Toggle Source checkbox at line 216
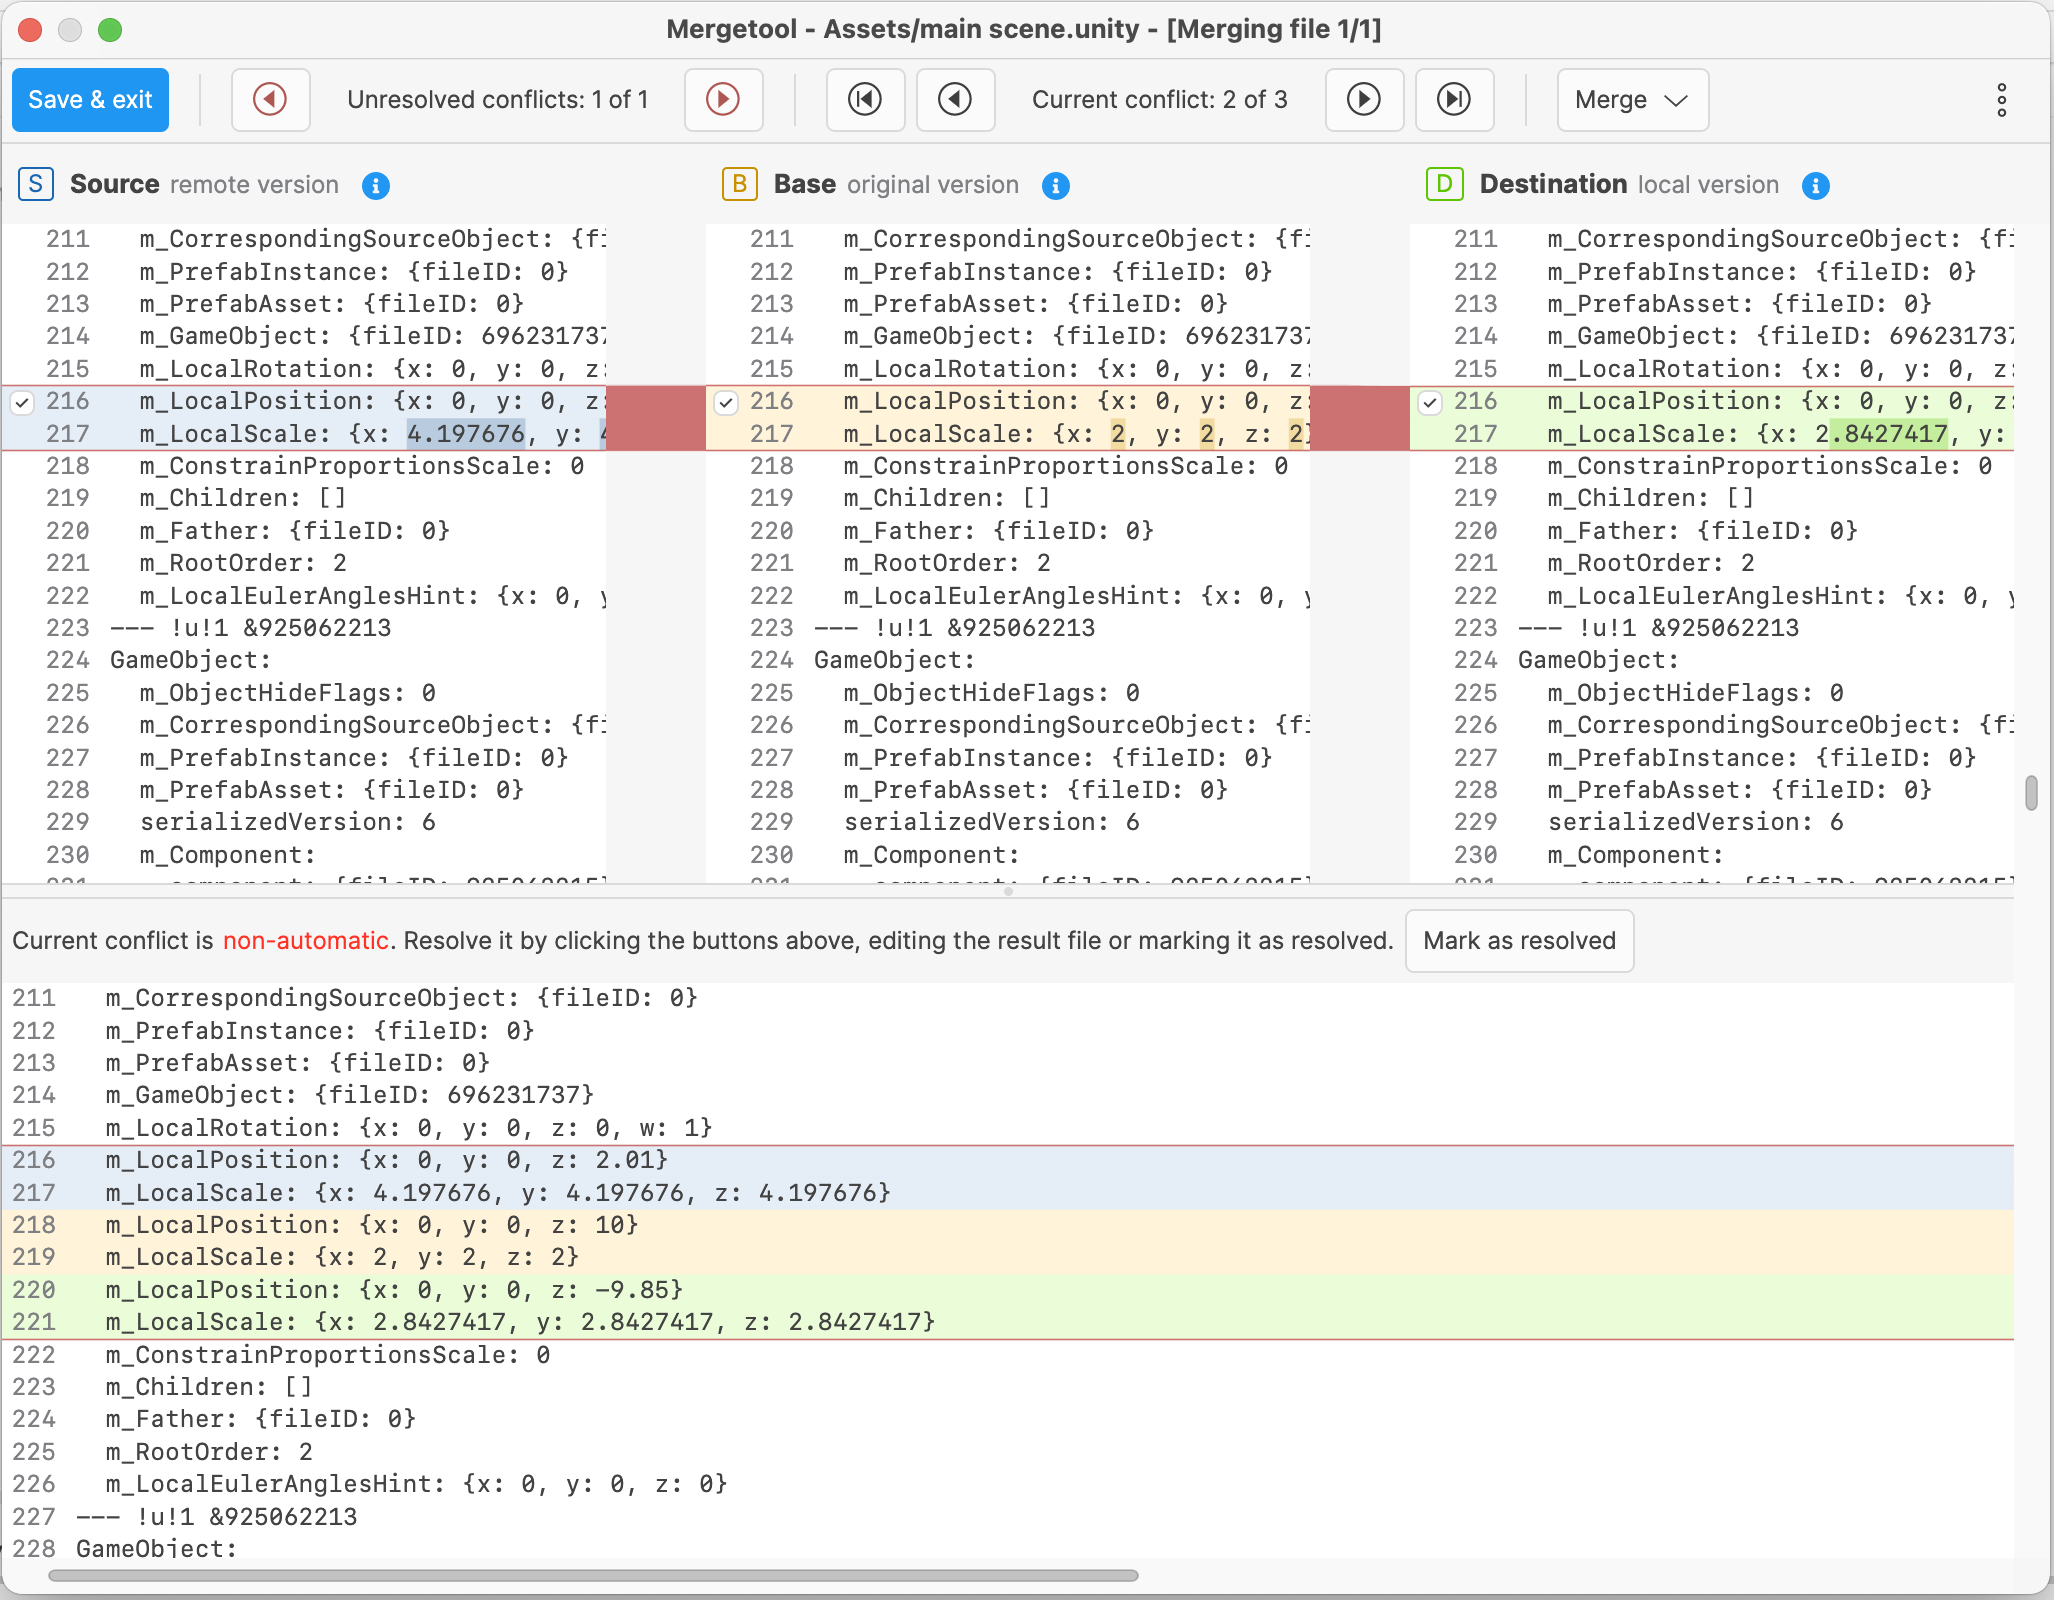 click(x=22, y=403)
